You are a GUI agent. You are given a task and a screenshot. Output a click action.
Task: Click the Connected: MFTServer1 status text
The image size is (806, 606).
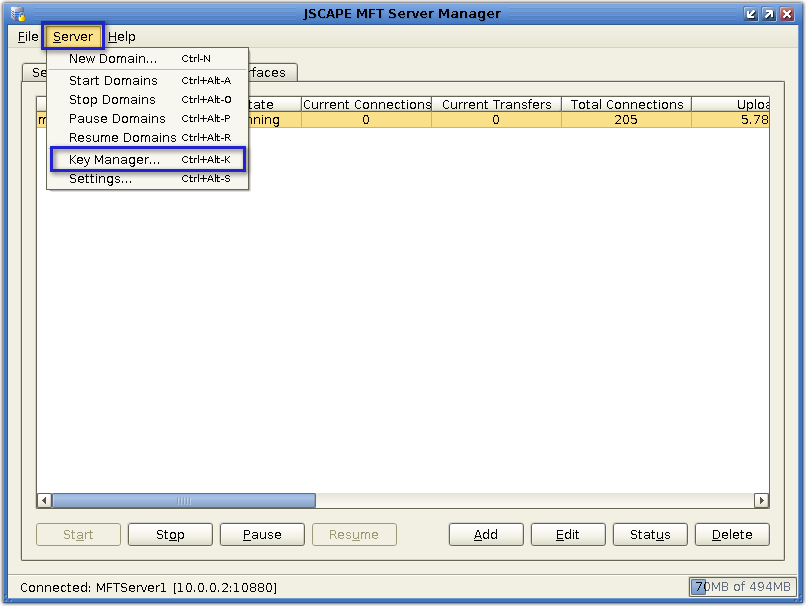(149, 587)
